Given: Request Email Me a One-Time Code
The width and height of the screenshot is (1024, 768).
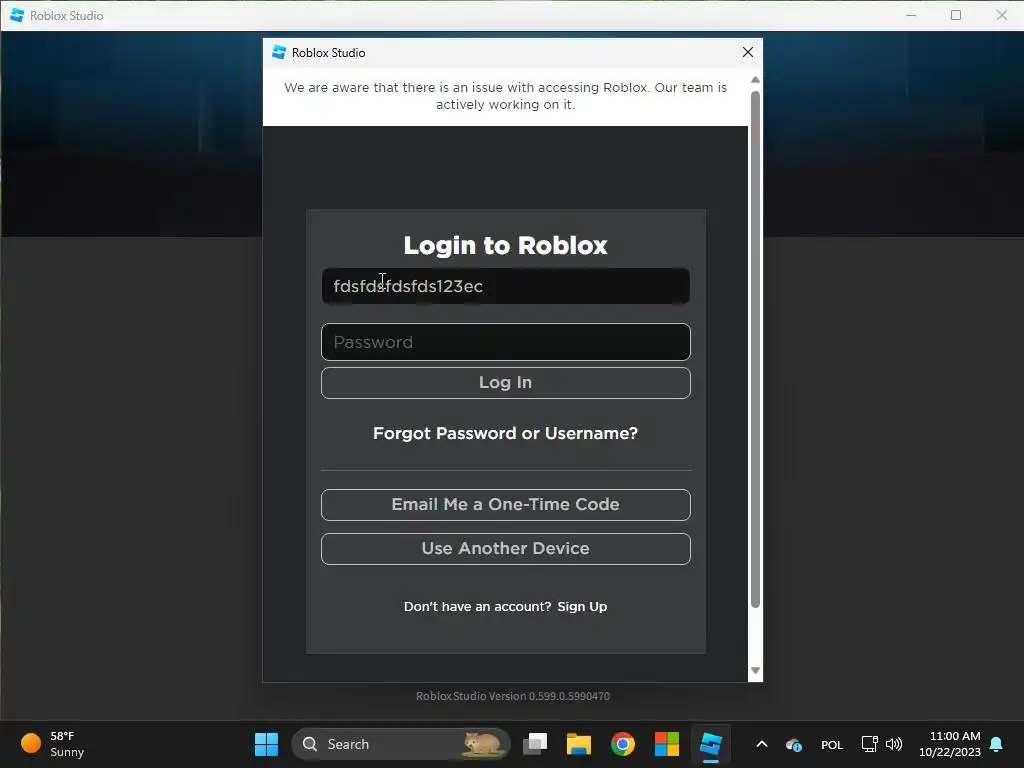Looking at the screenshot, I should [505, 505].
